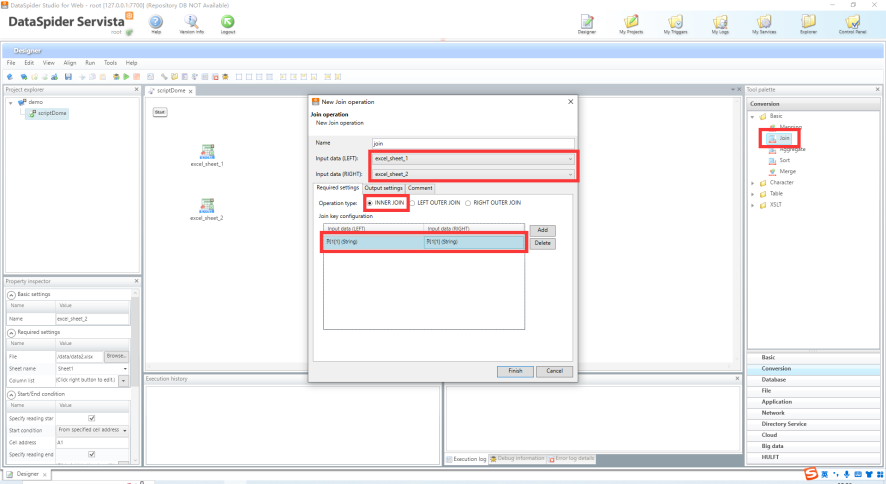Click the Sogou S input method tray icon

click(x=811, y=473)
